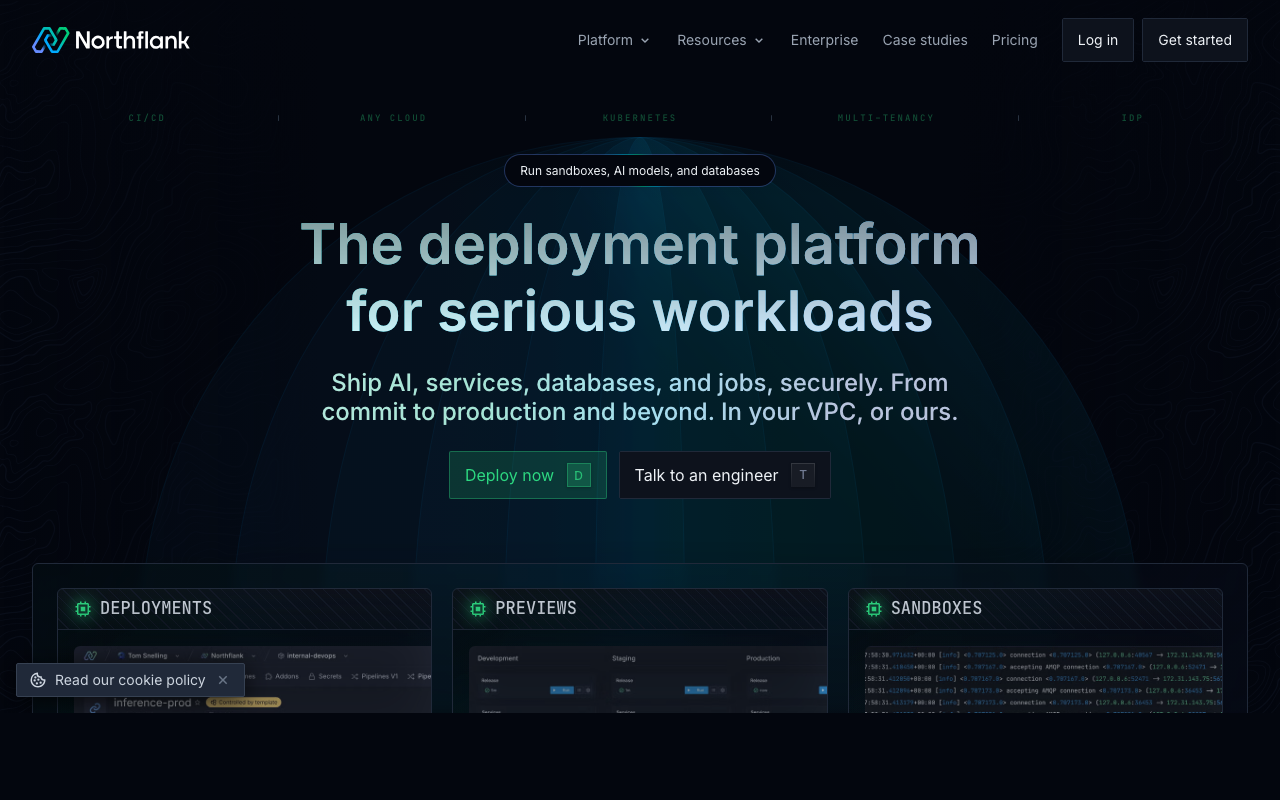Click the Previews chip icon
The height and width of the screenshot is (800, 1280).
pyautogui.click(x=478, y=608)
